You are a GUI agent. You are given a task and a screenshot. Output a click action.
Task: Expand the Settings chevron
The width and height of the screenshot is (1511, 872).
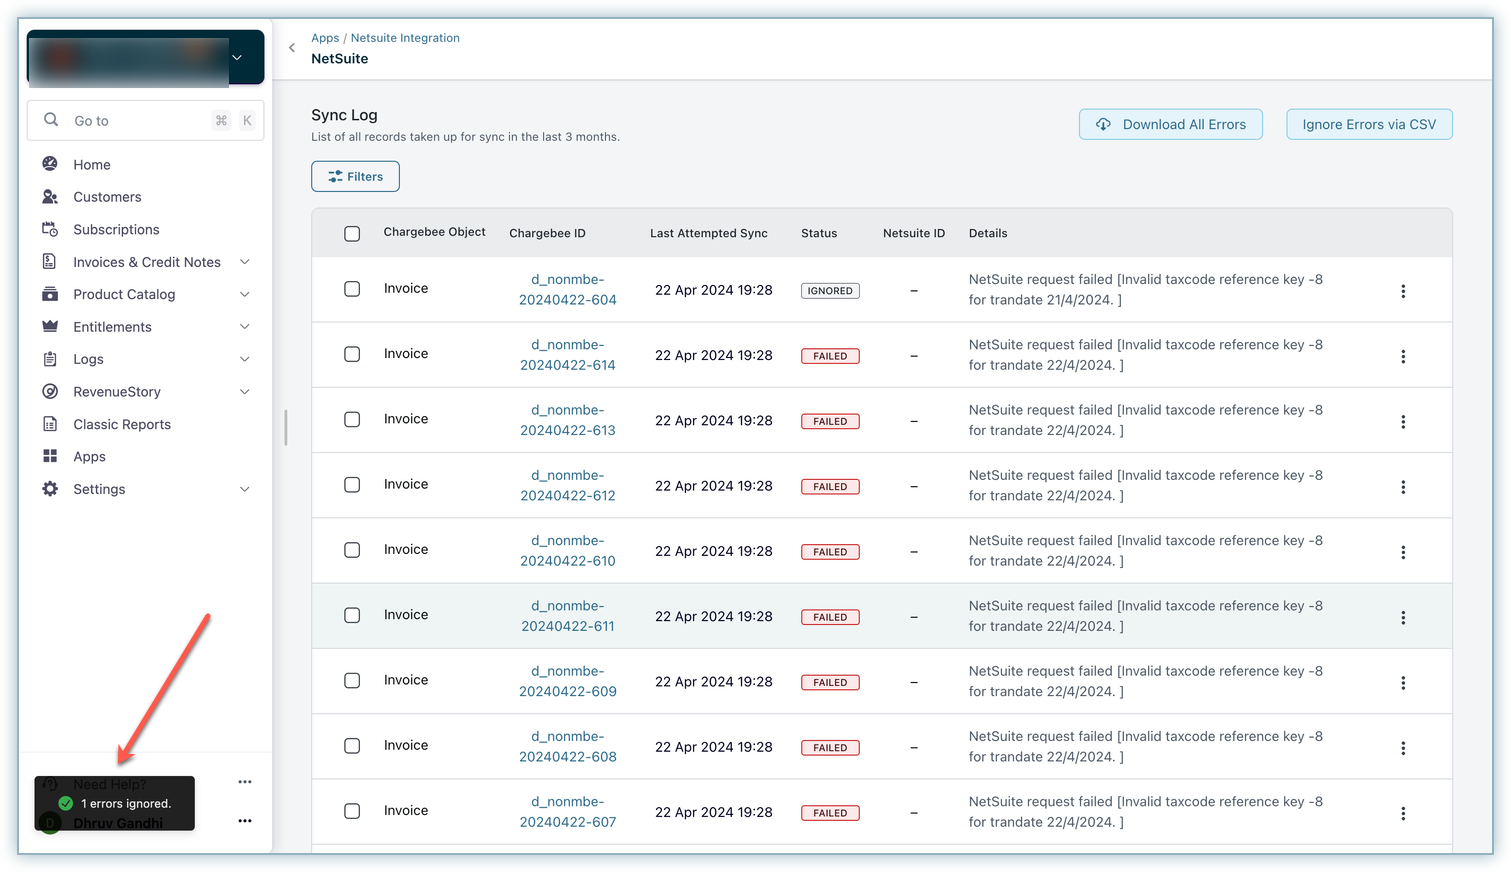(245, 489)
